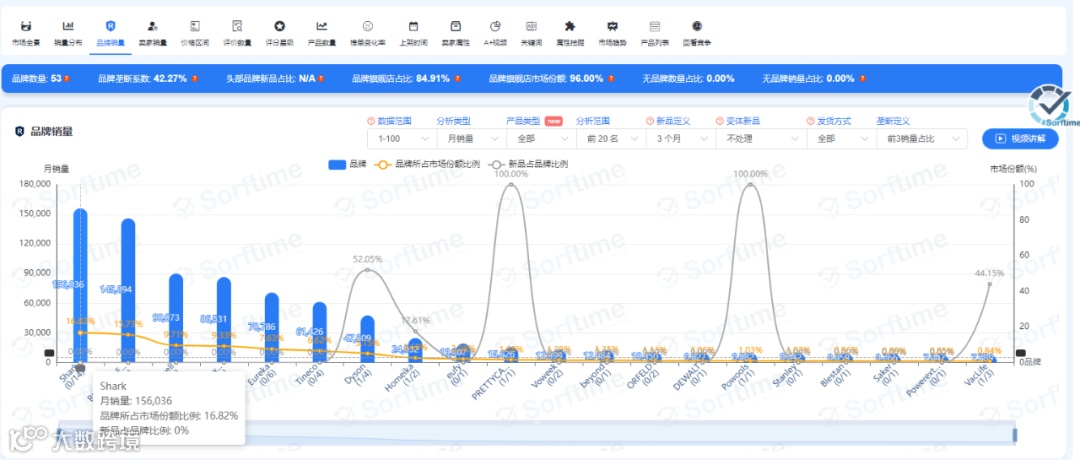Click the Dyson brand bar

pos(367,339)
